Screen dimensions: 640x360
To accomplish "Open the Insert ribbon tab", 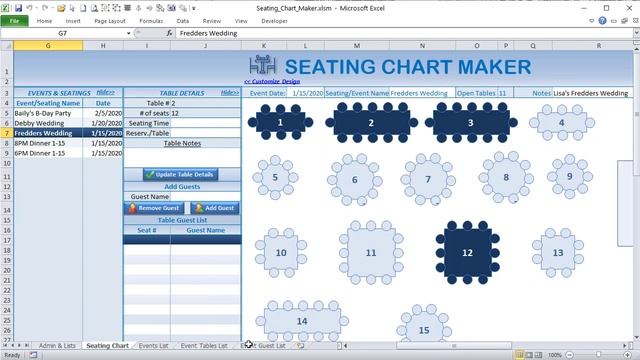I will (73, 21).
